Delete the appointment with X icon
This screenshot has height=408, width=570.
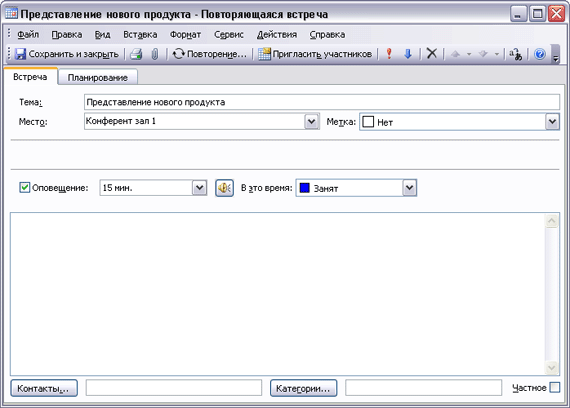pyautogui.click(x=431, y=54)
